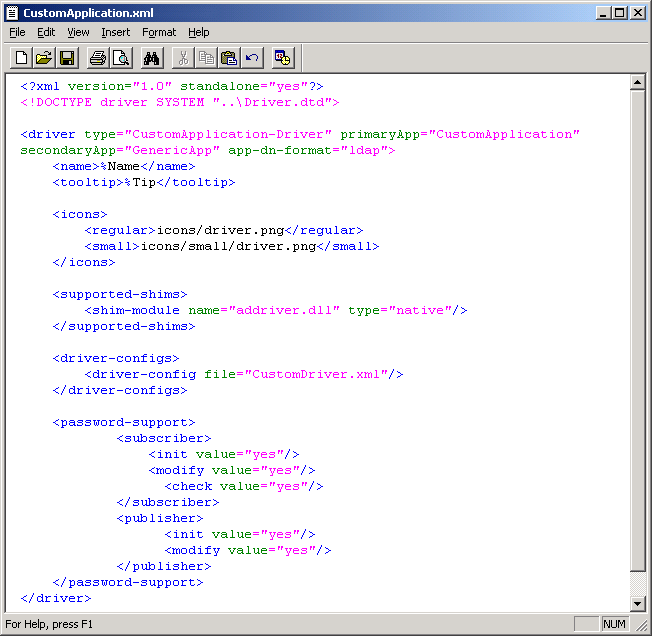
Task: Save the file using the floppy icon
Action: (x=68, y=58)
